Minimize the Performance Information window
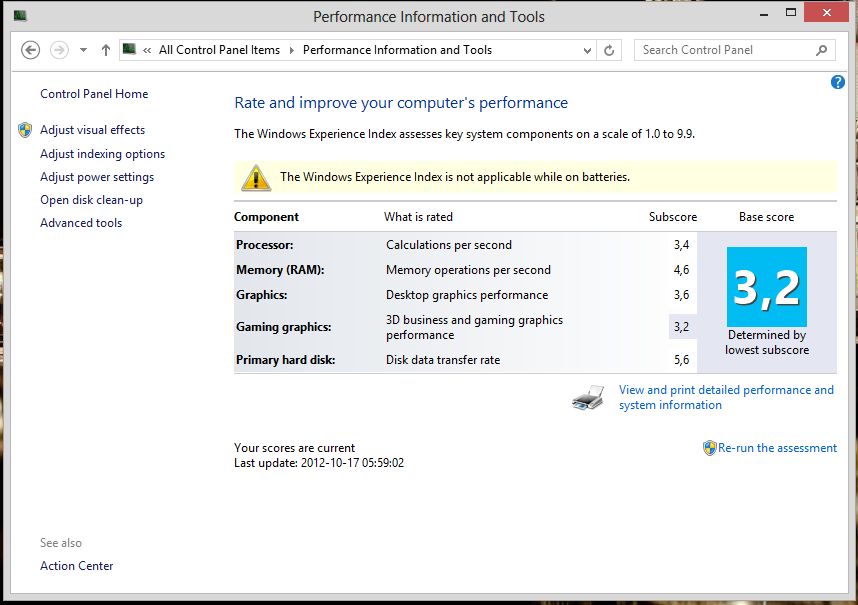 764,15
